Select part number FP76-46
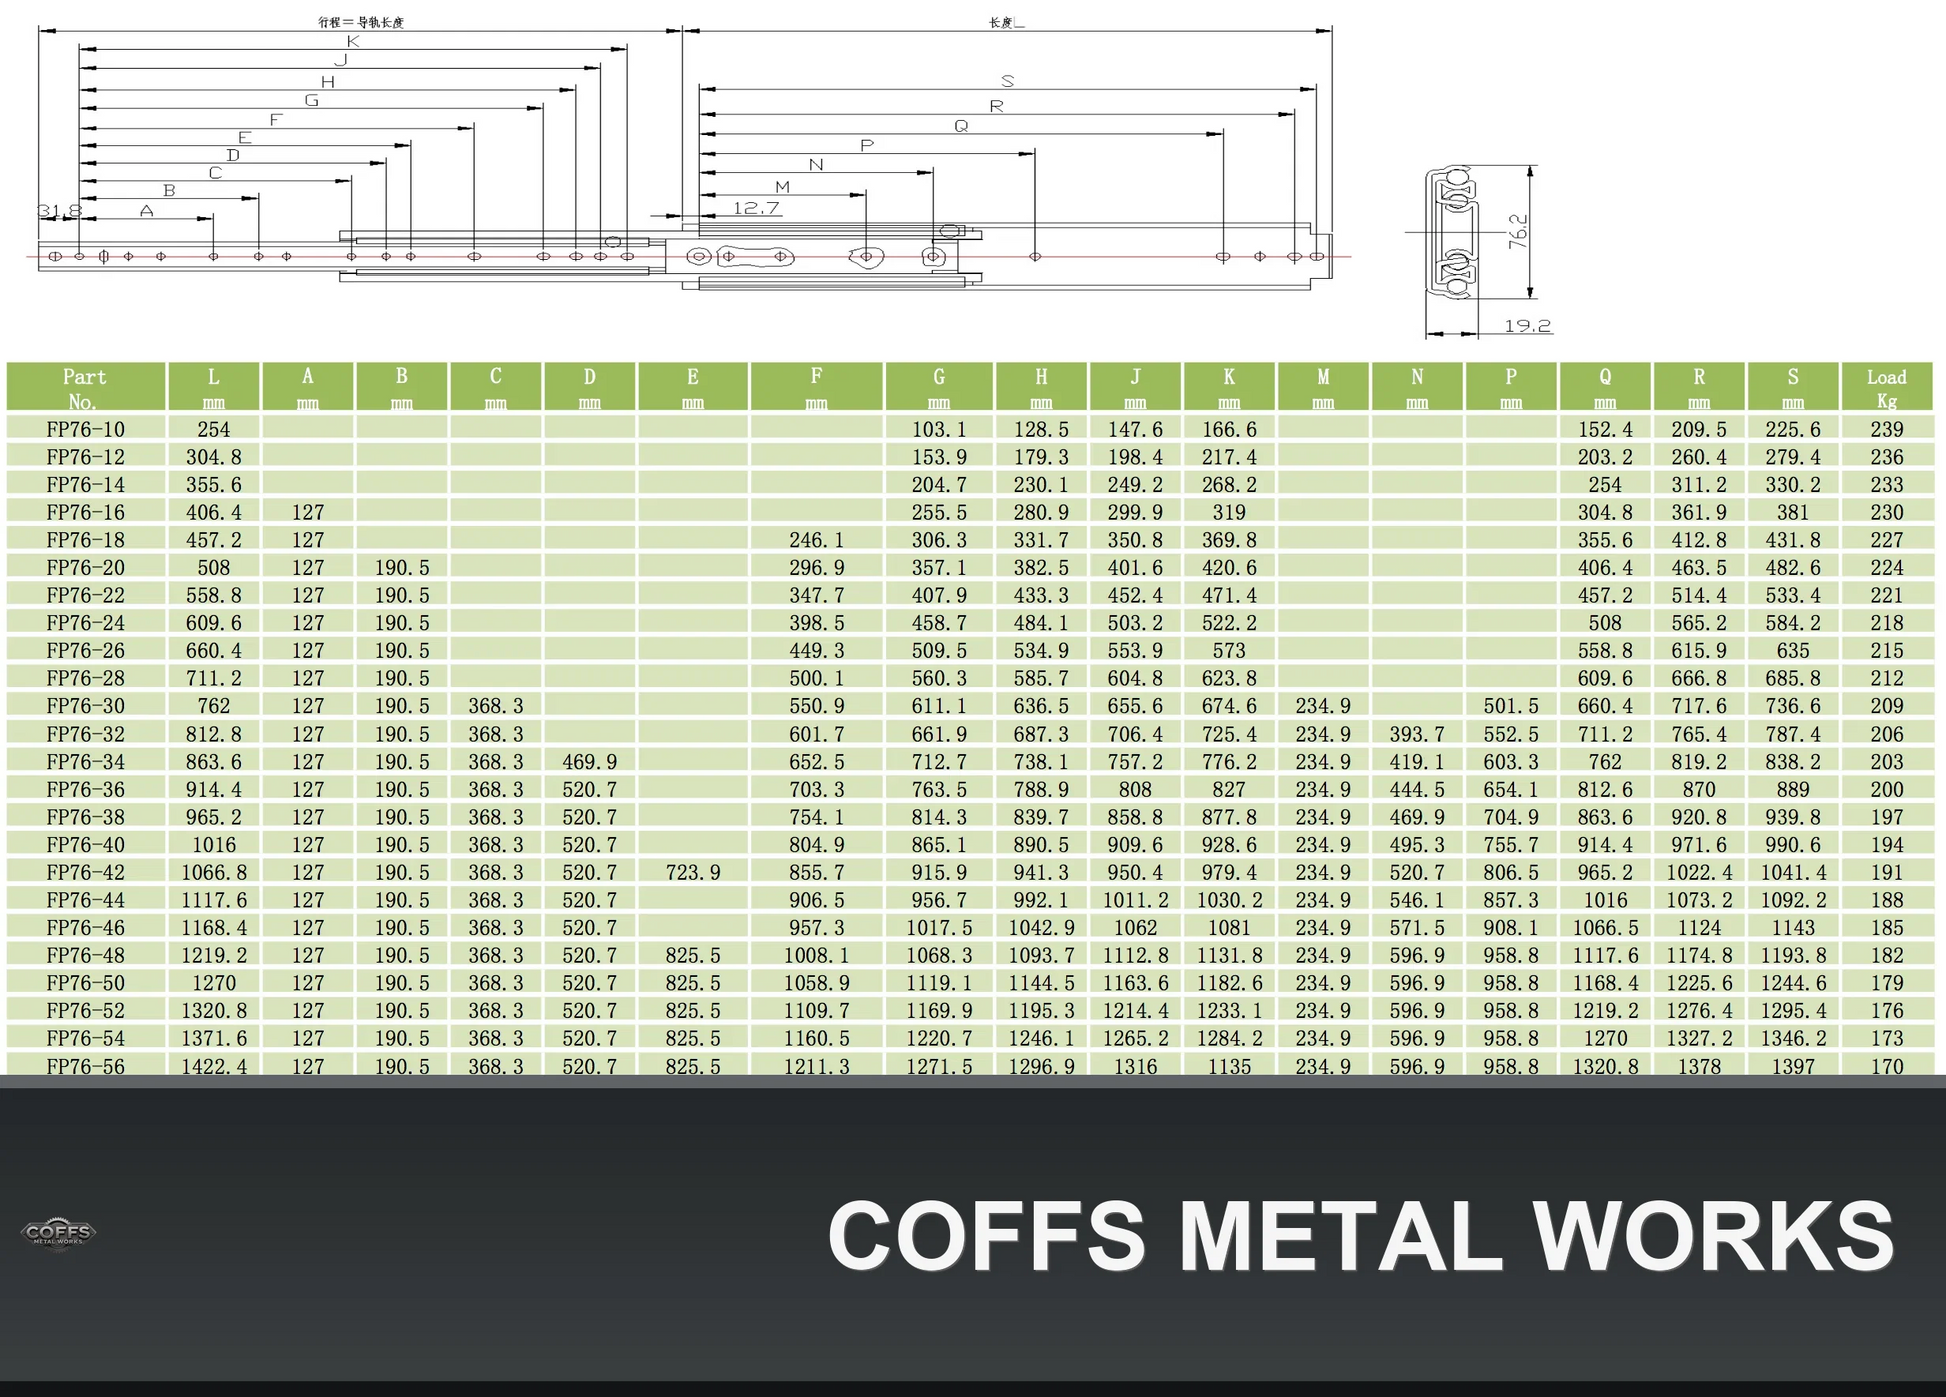Viewport: 1946px width, 1397px height. point(85,928)
